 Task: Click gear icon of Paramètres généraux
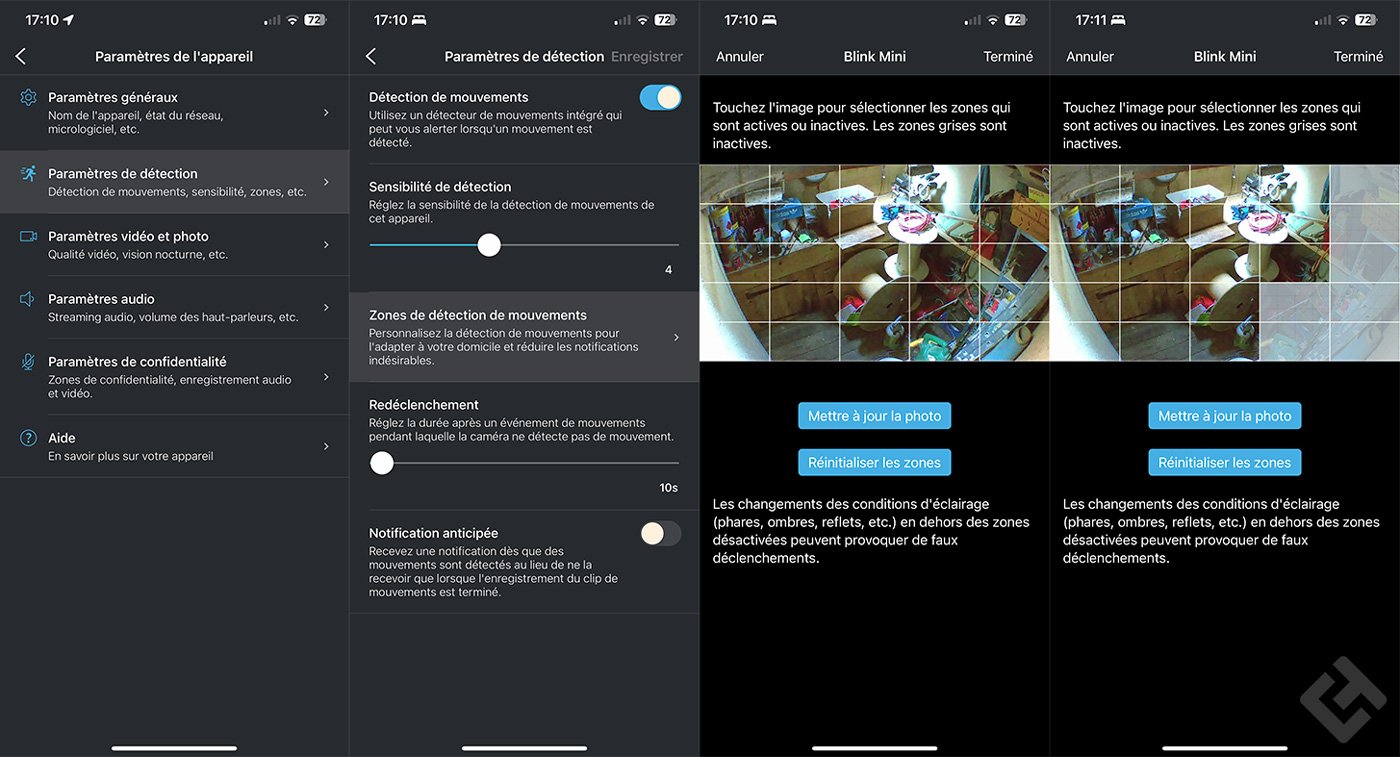coord(28,97)
